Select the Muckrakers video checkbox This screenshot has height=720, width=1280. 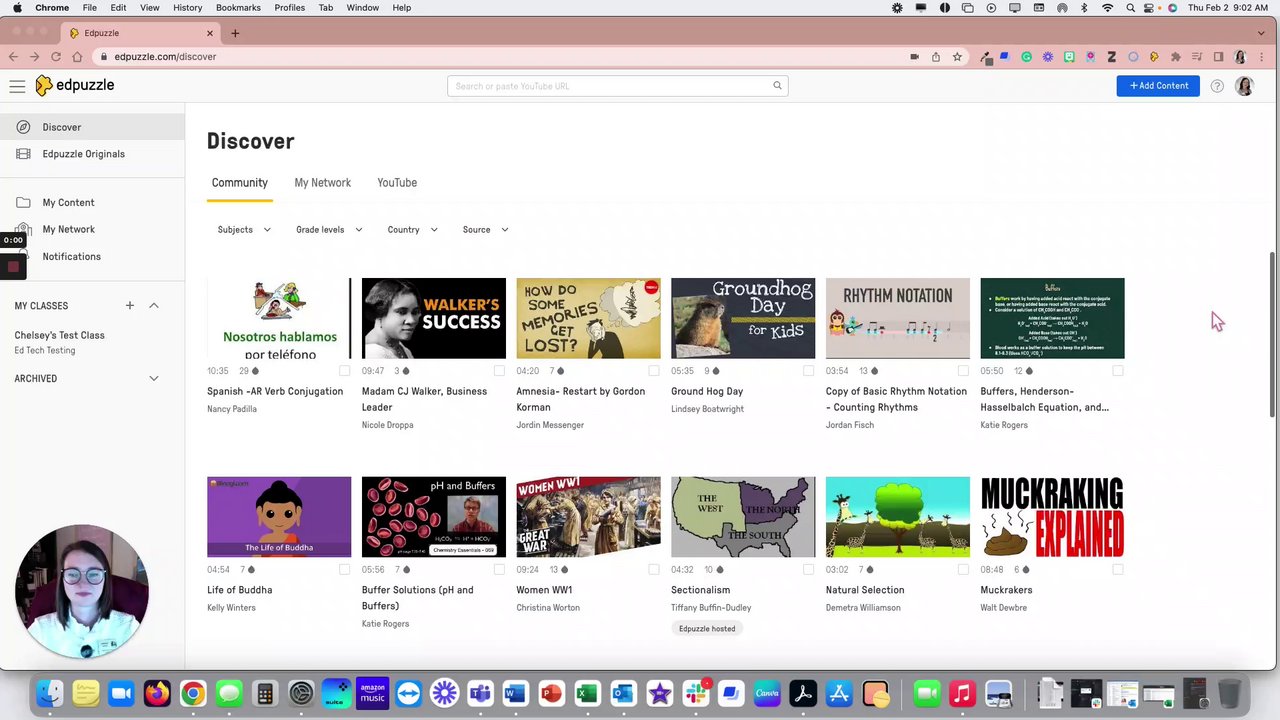(x=1118, y=570)
